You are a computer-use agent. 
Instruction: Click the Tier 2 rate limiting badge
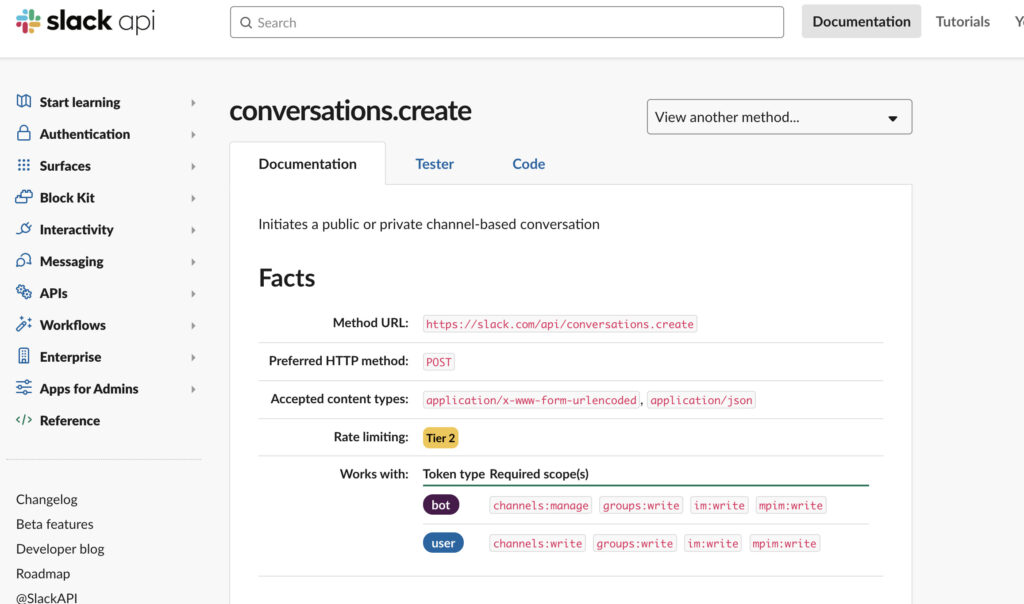click(441, 438)
